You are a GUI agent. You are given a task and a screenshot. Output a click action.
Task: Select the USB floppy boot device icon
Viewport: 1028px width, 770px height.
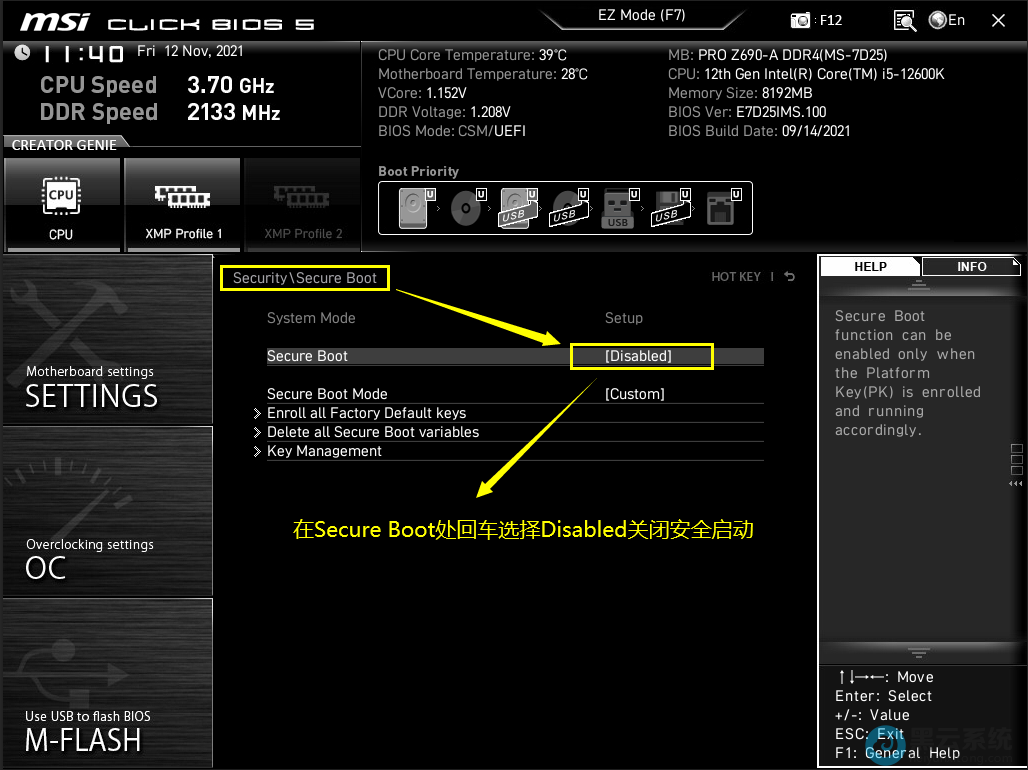(x=669, y=208)
